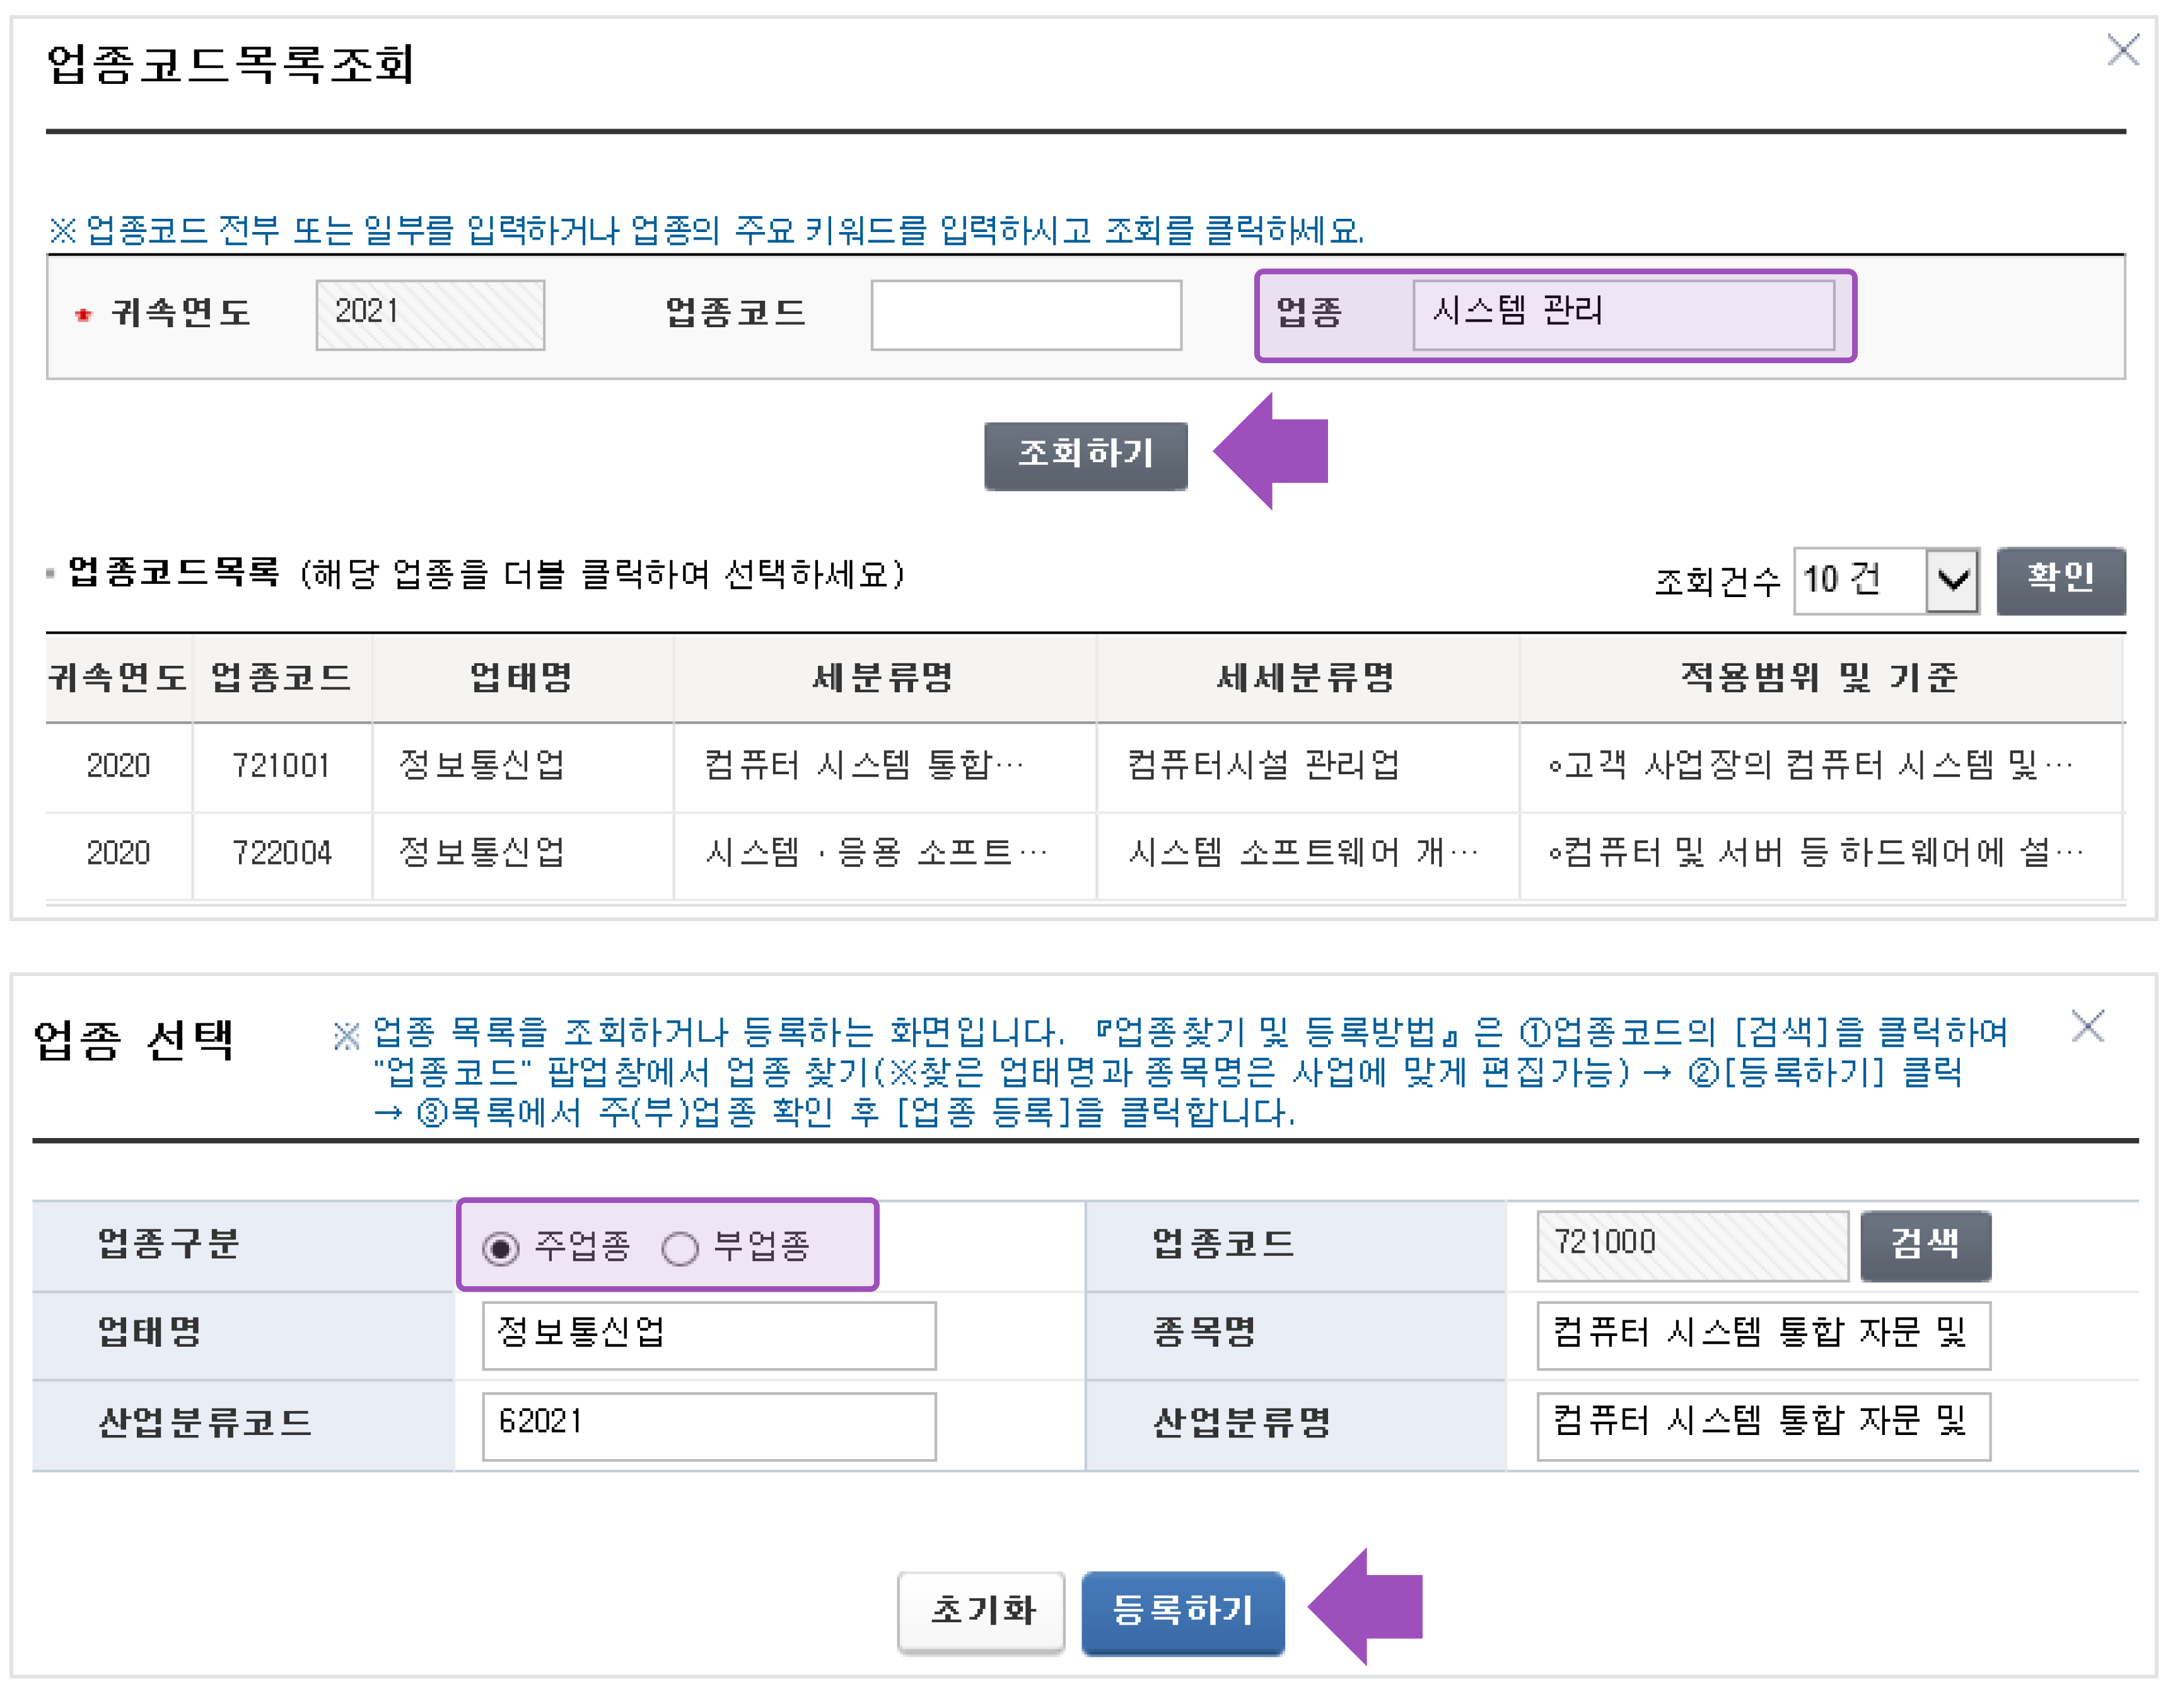The width and height of the screenshot is (2168, 1708).
Task: Click the 귀속연도 field showing 2021
Action: pyautogui.click(x=430, y=314)
